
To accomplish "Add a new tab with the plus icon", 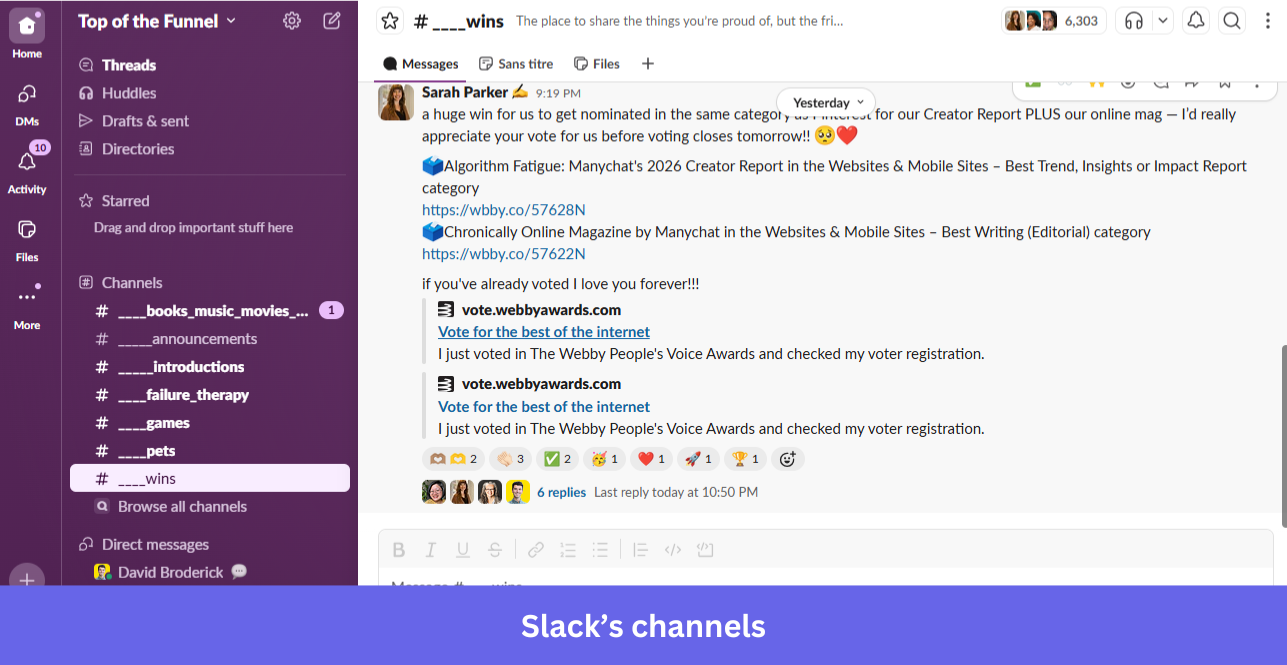I will pos(648,63).
